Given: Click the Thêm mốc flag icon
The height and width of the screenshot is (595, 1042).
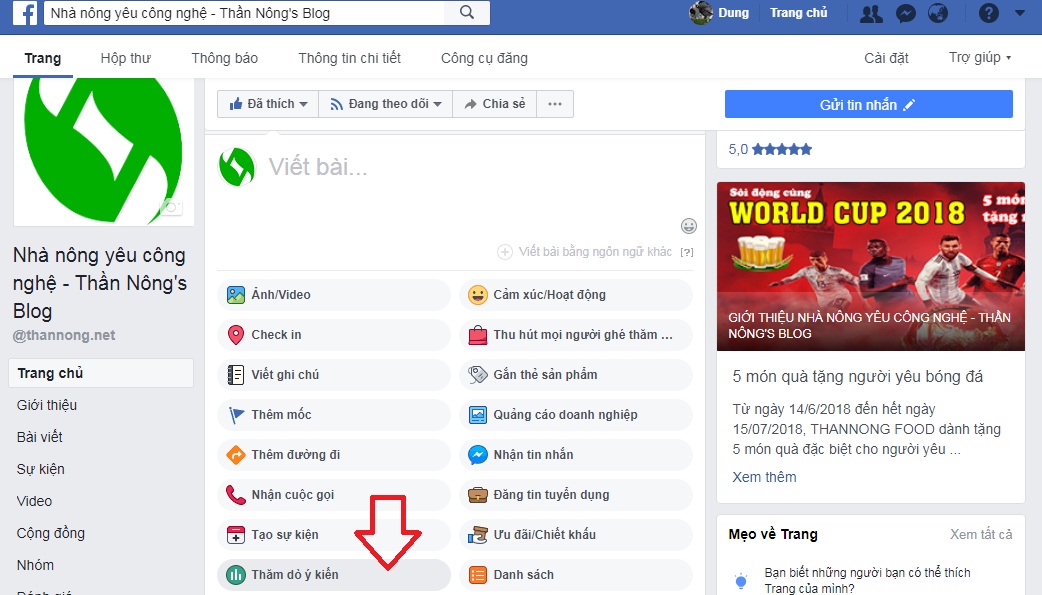Looking at the screenshot, I should (x=236, y=415).
